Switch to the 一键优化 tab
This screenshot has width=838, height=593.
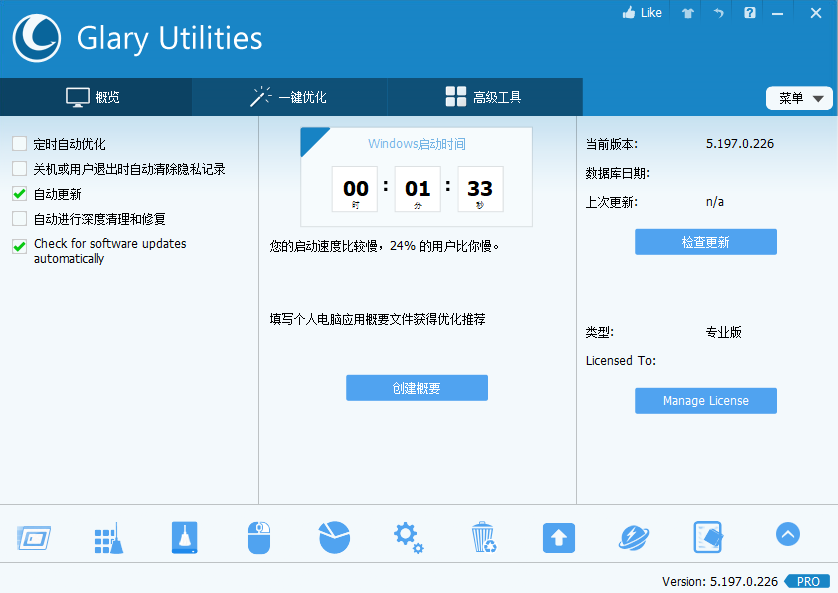(289, 97)
